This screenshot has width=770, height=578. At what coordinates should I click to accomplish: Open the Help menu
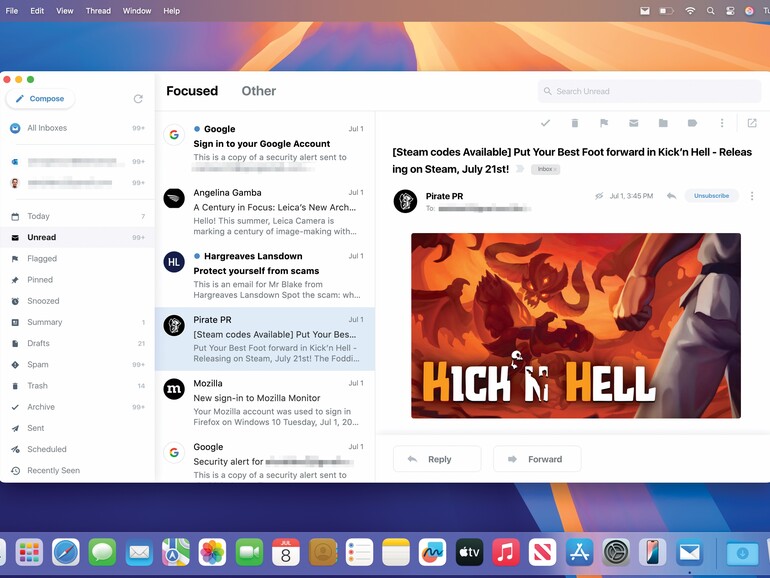(171, 11)
